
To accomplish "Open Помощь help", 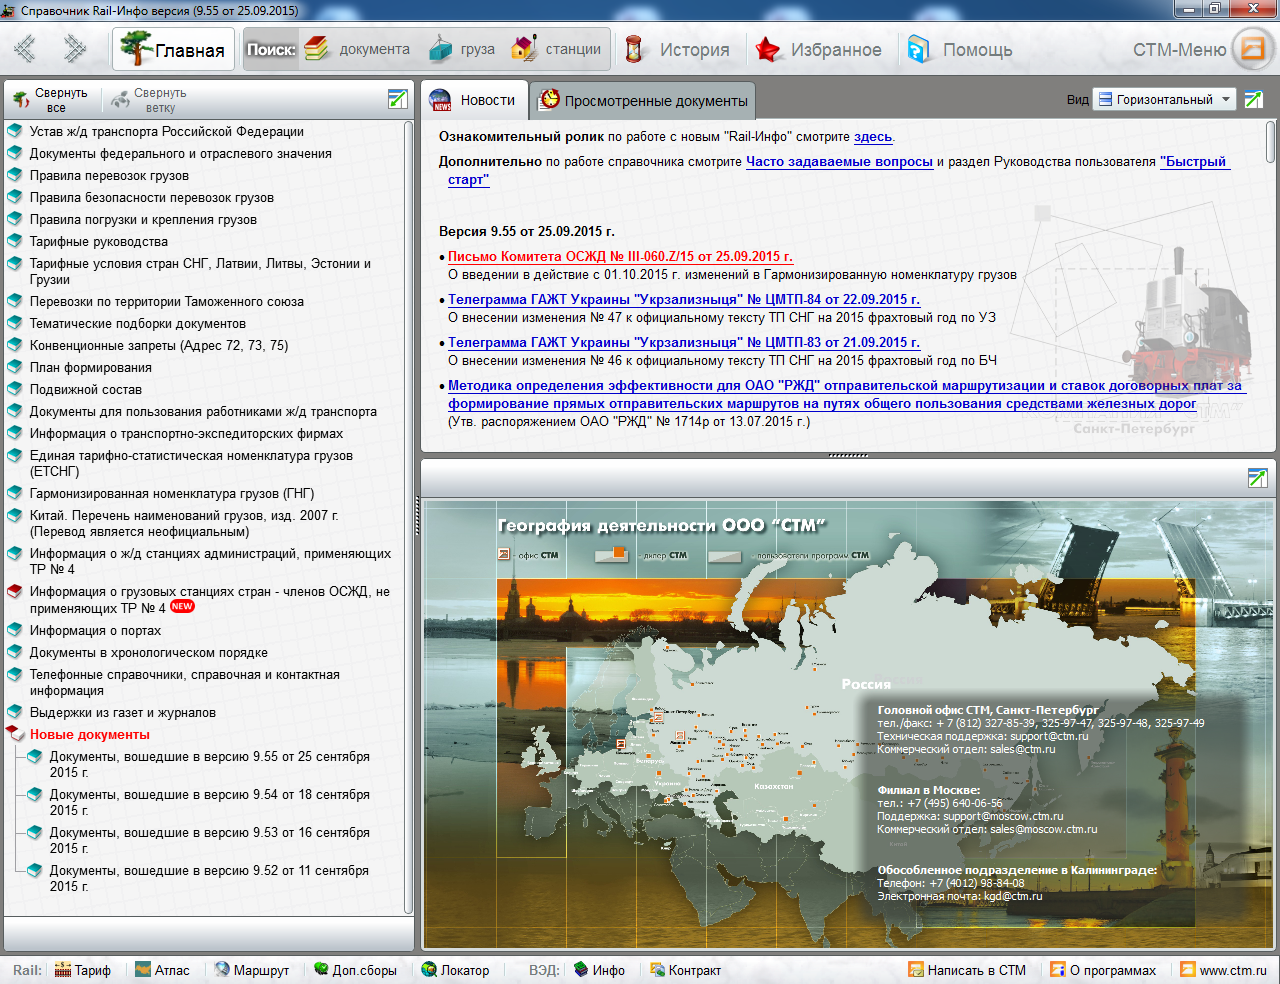I will click(959, 49).
